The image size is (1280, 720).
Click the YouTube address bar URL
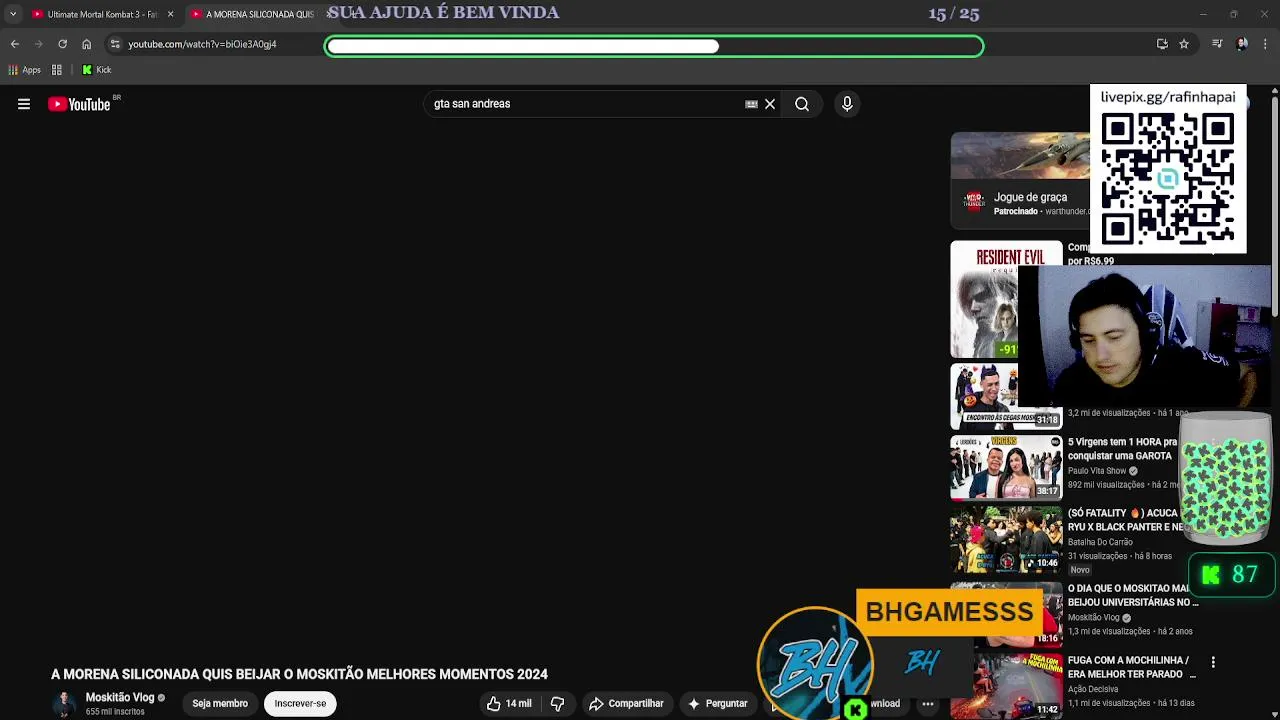pos(202,44)
